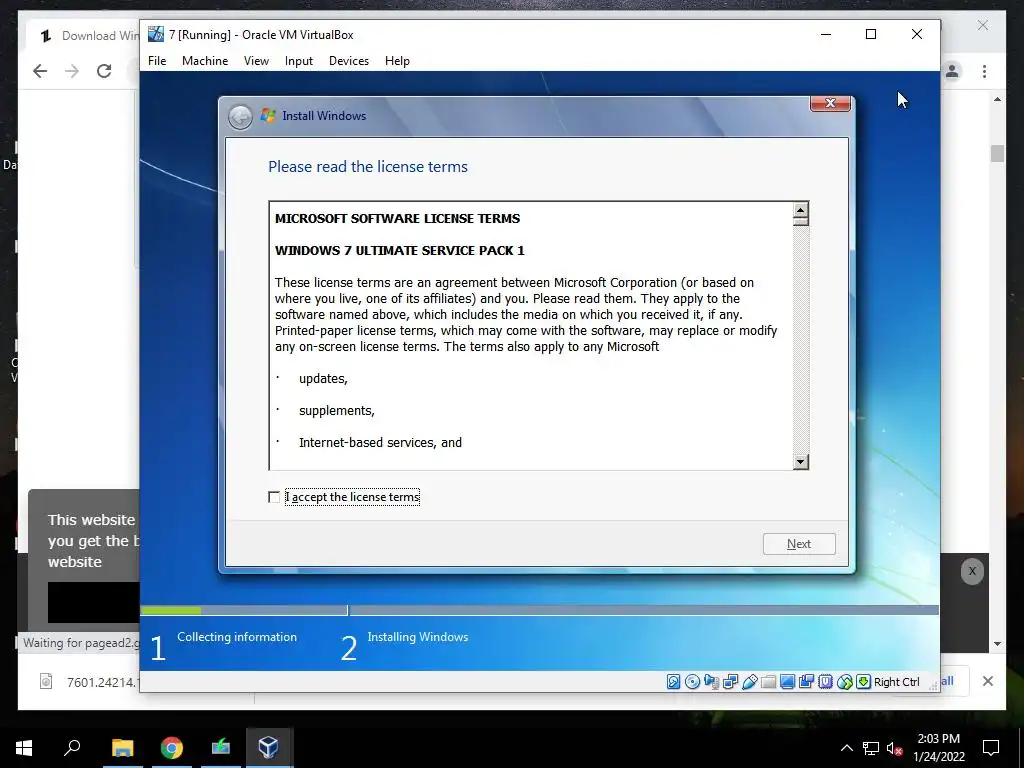The height and width of the screenshot is (768, 1024).
Task: Click the mouse integration status icon
Action: pos(844,682)
